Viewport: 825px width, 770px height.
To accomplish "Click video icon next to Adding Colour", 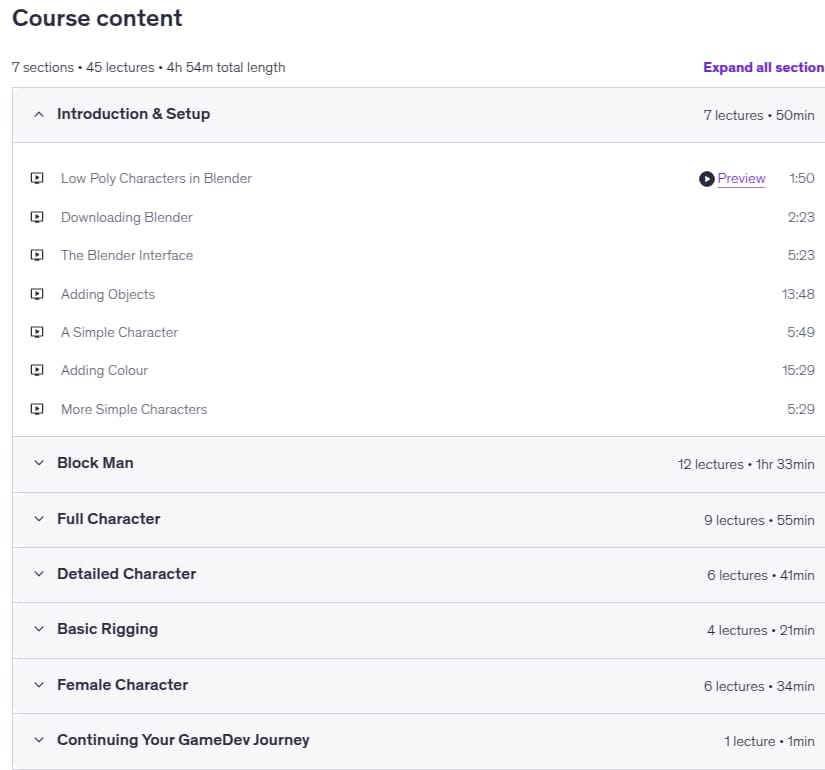I will tap(37, 371).
